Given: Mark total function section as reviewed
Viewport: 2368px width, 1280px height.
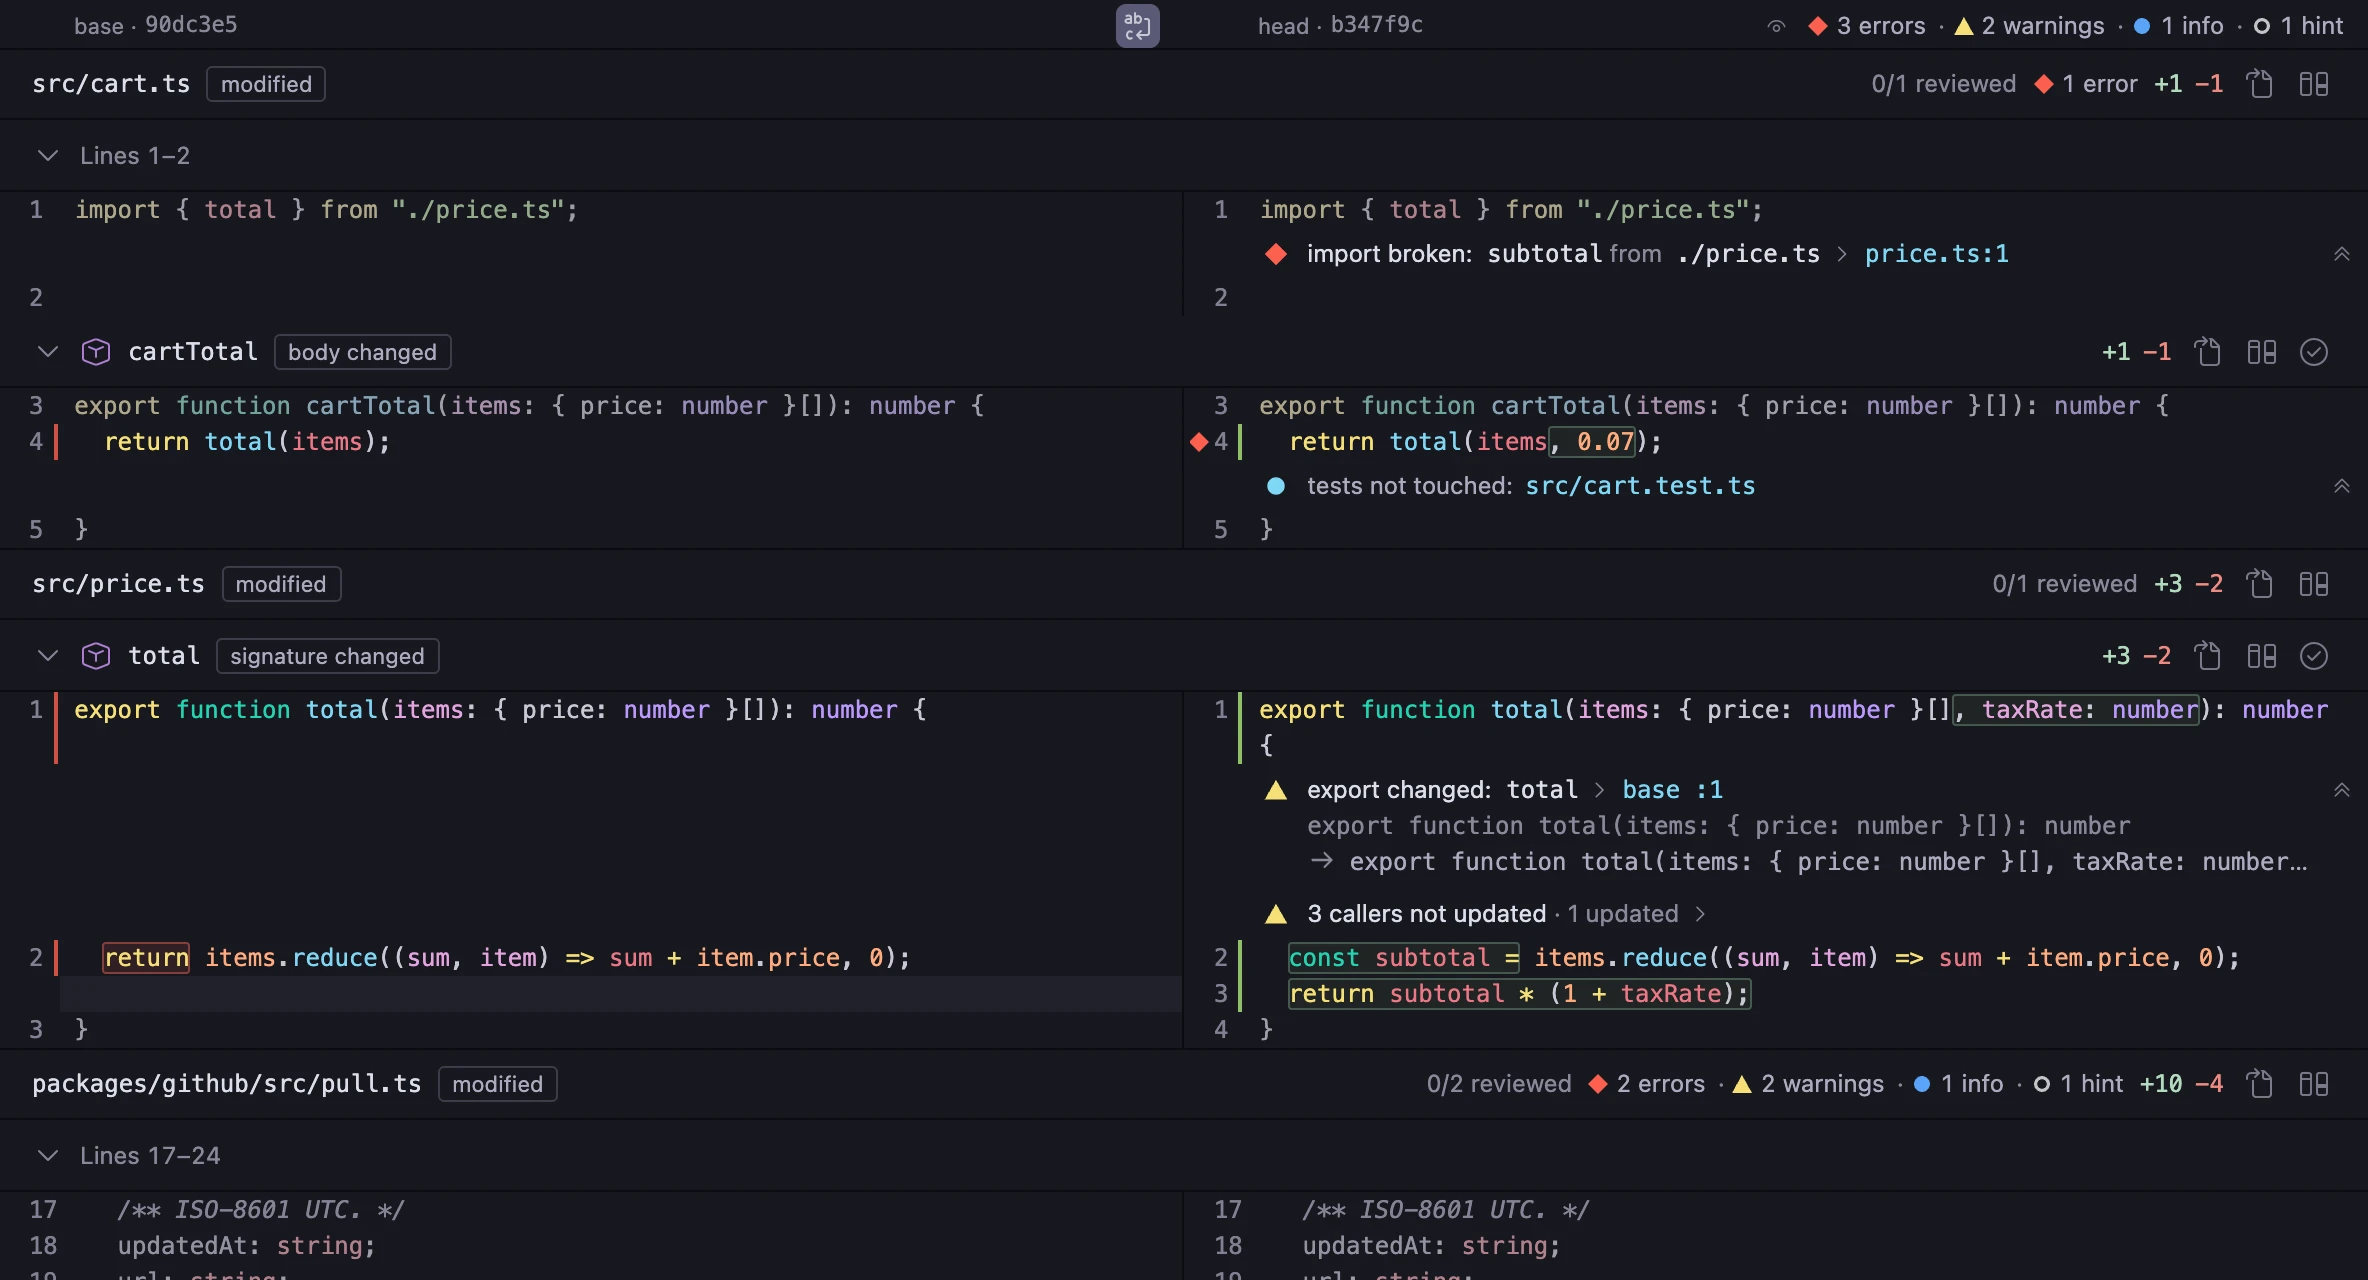Looking at the screenshot, I should click(x=2314, y=656).
